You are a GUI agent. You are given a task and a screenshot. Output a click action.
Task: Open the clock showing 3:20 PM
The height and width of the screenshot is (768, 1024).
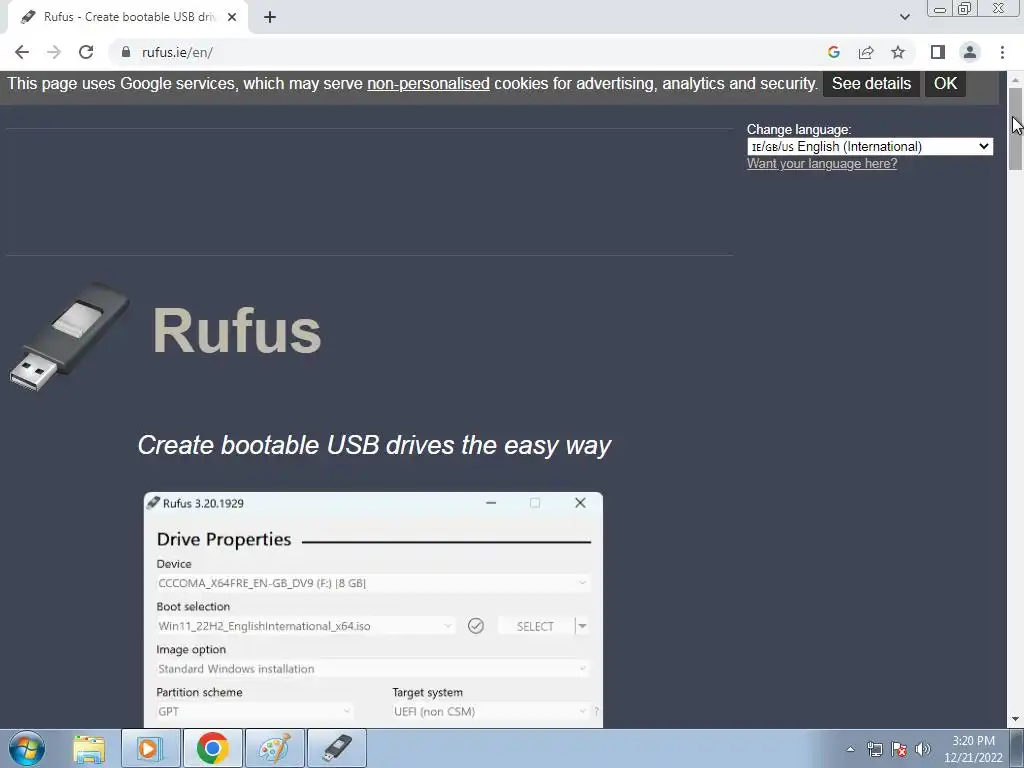(x=973, y=749)
